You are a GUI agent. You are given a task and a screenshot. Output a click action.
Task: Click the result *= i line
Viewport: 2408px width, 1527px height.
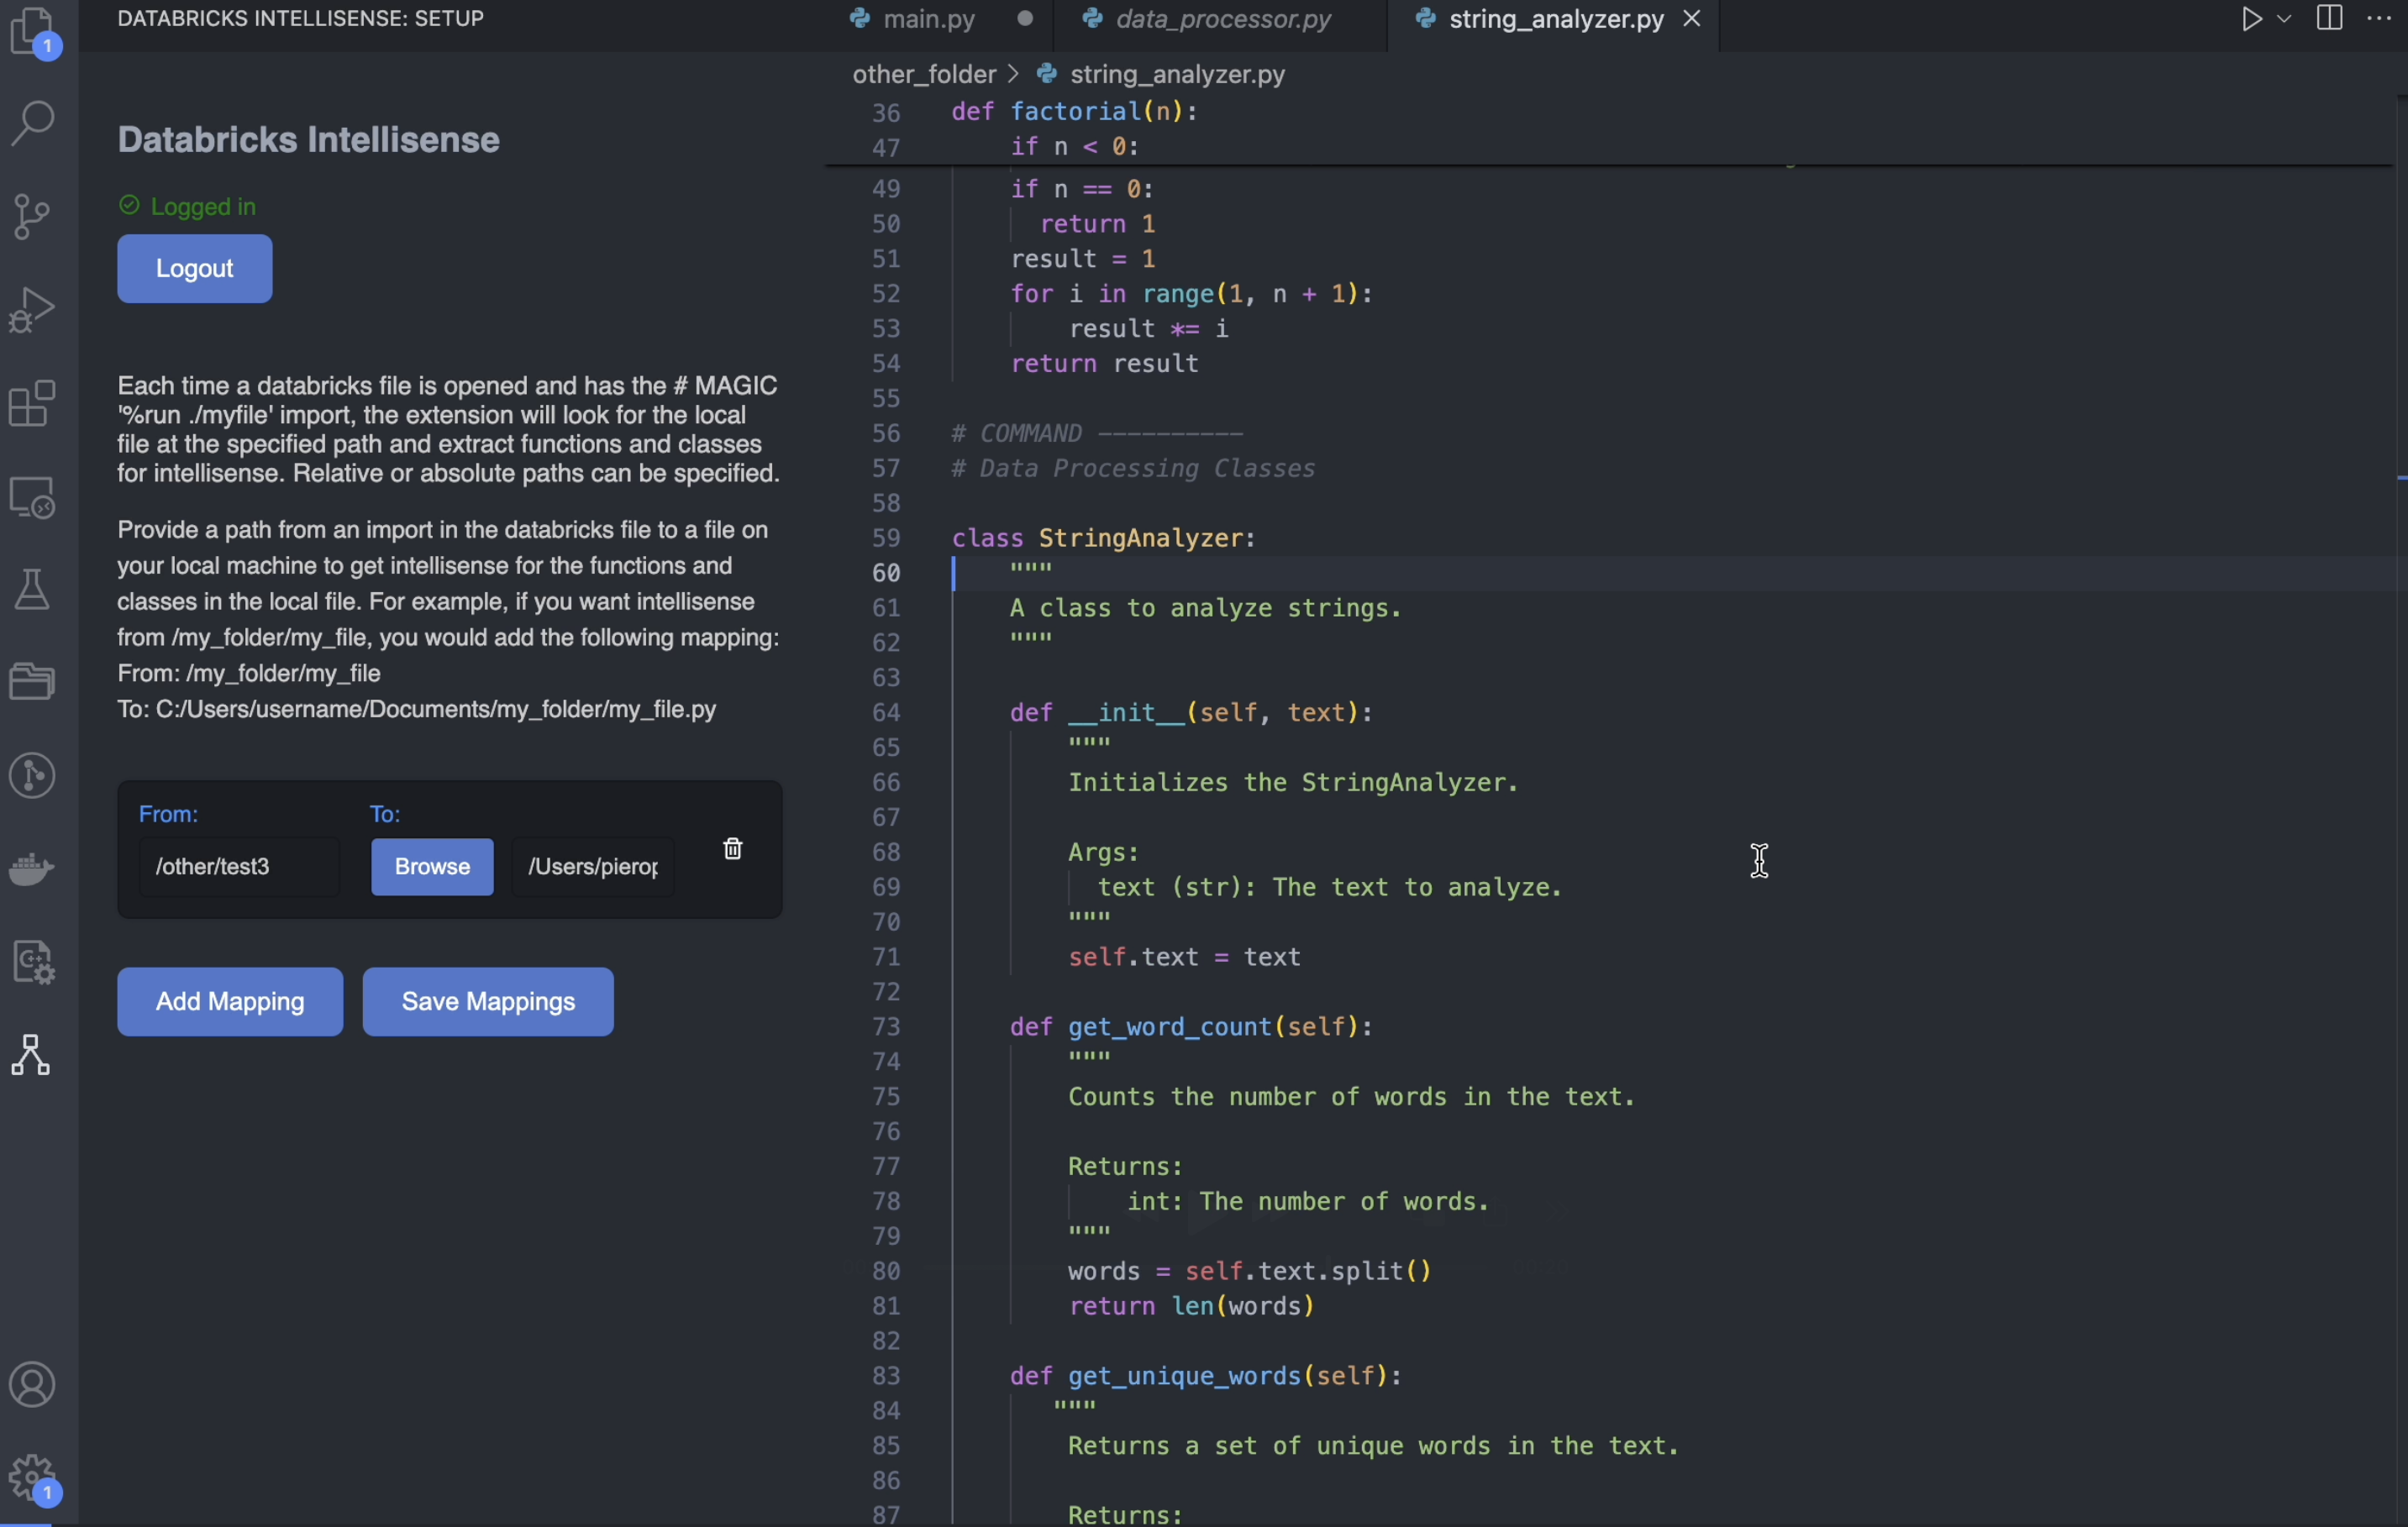click(x=1148, y=329)
